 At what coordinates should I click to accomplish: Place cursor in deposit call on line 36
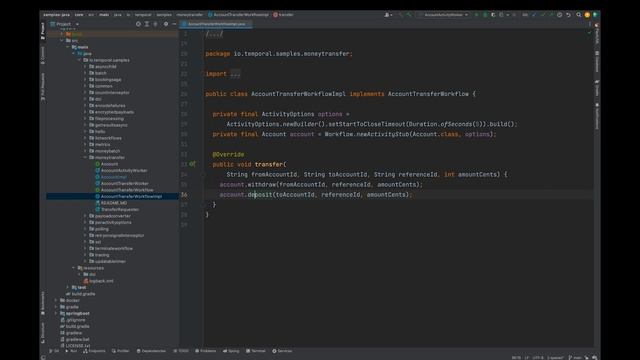[x=260, y=195]
